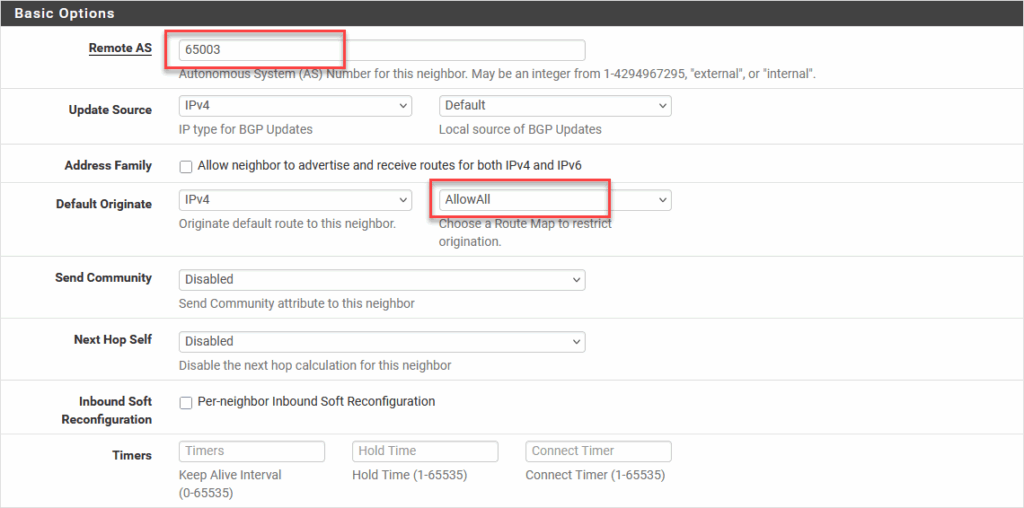Click the Send Community field label
The height and width of the screenshot is (508, 1024).
tap(103, 278)
